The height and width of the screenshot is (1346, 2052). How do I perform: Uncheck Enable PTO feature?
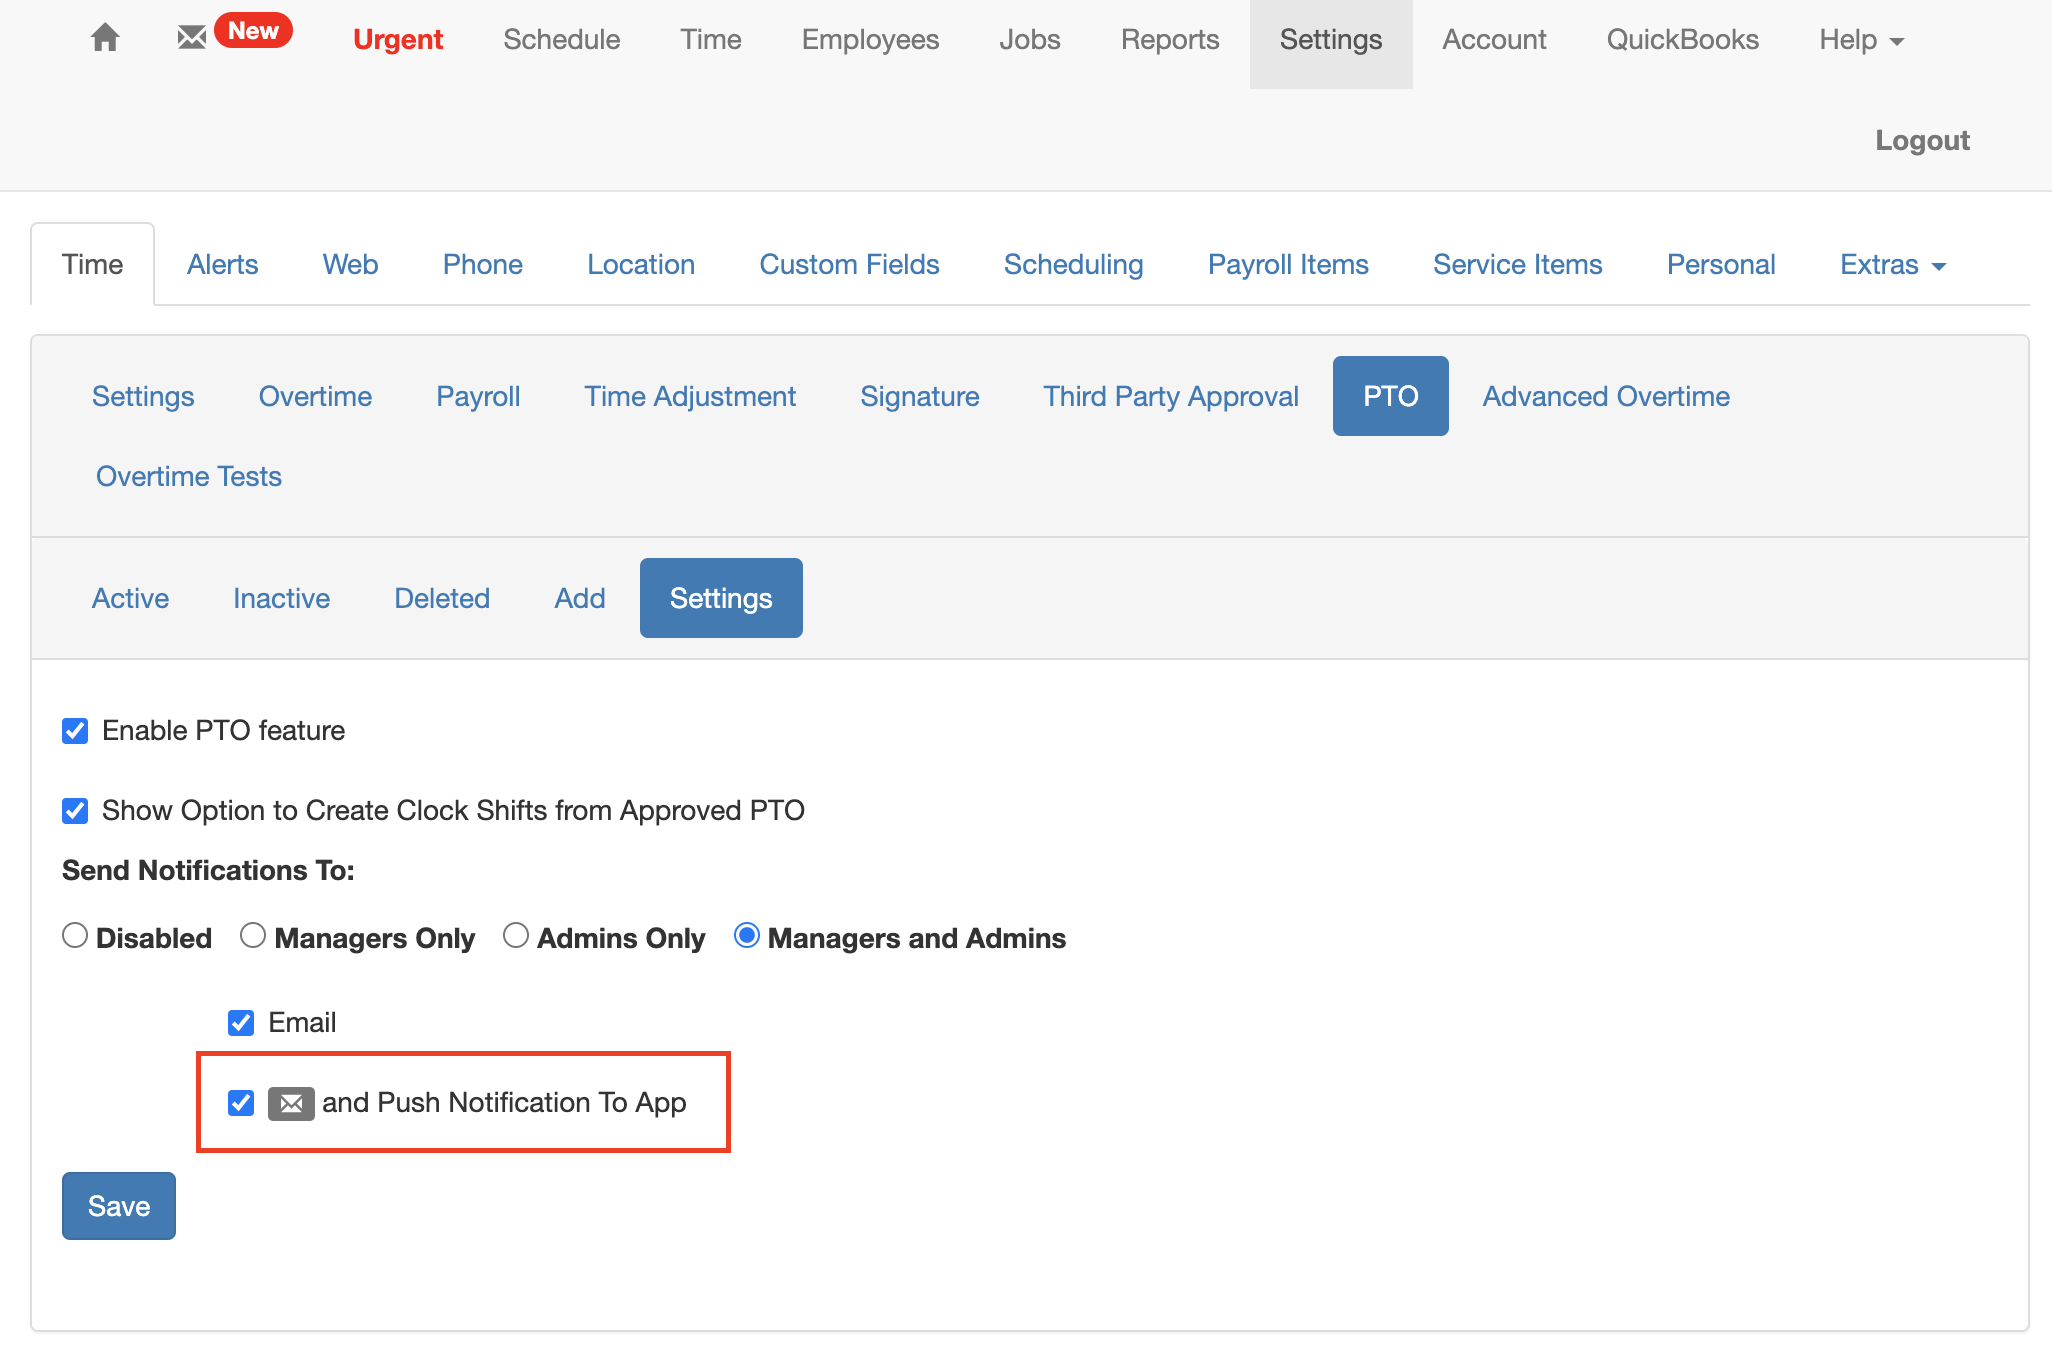pyautogui.click(x=75, y=731)
